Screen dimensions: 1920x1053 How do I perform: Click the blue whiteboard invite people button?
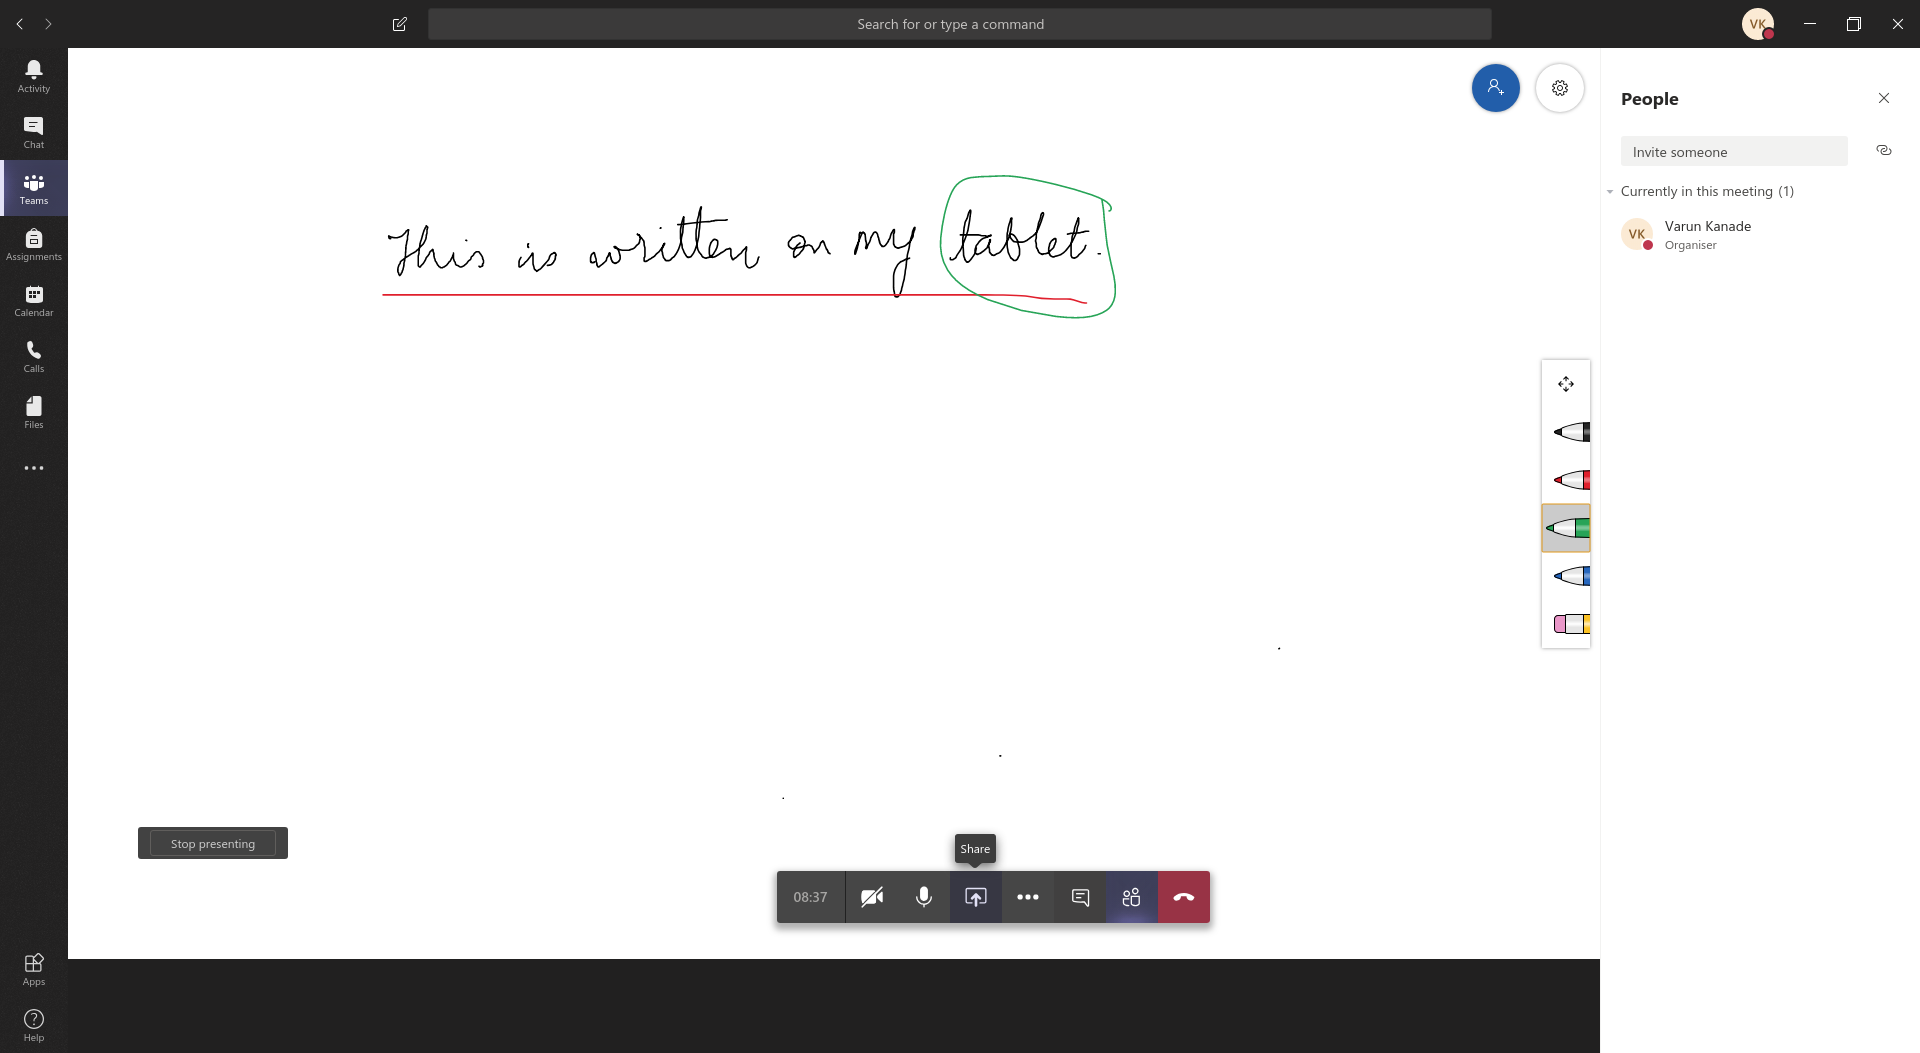coord(1495,88)
